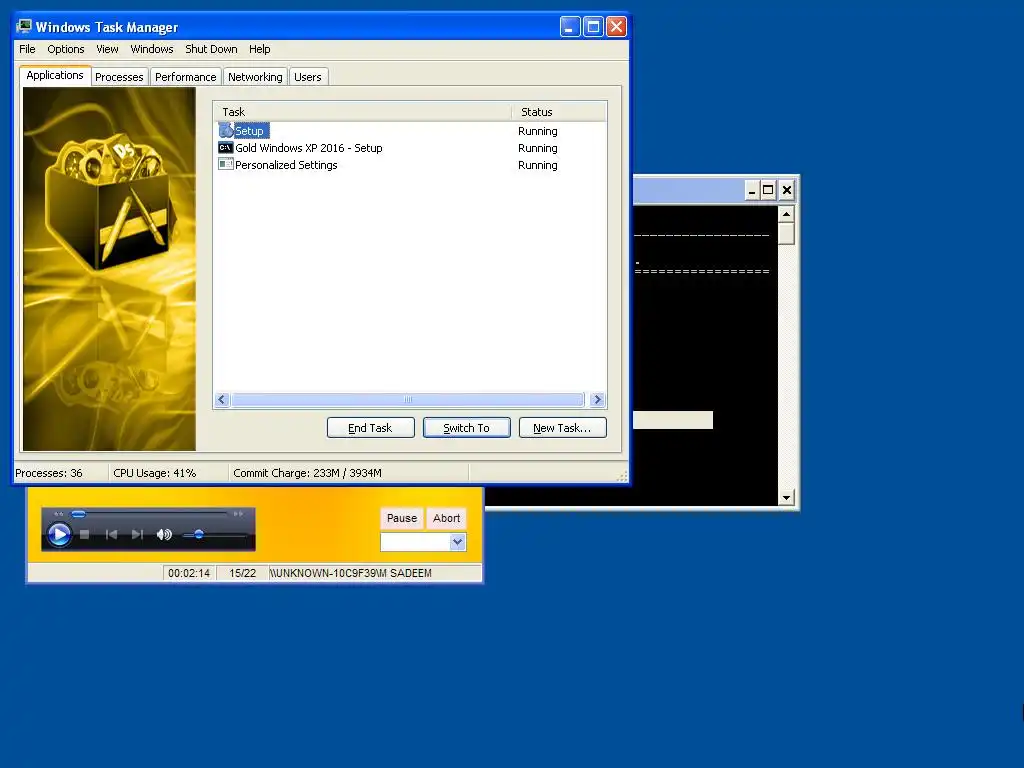The height and width of the screenshot is (768, 1024).
Task: Click the '\\UNKNOWN-10C9F39\M SADEEM' status text
Action: [x=351, y=573]
